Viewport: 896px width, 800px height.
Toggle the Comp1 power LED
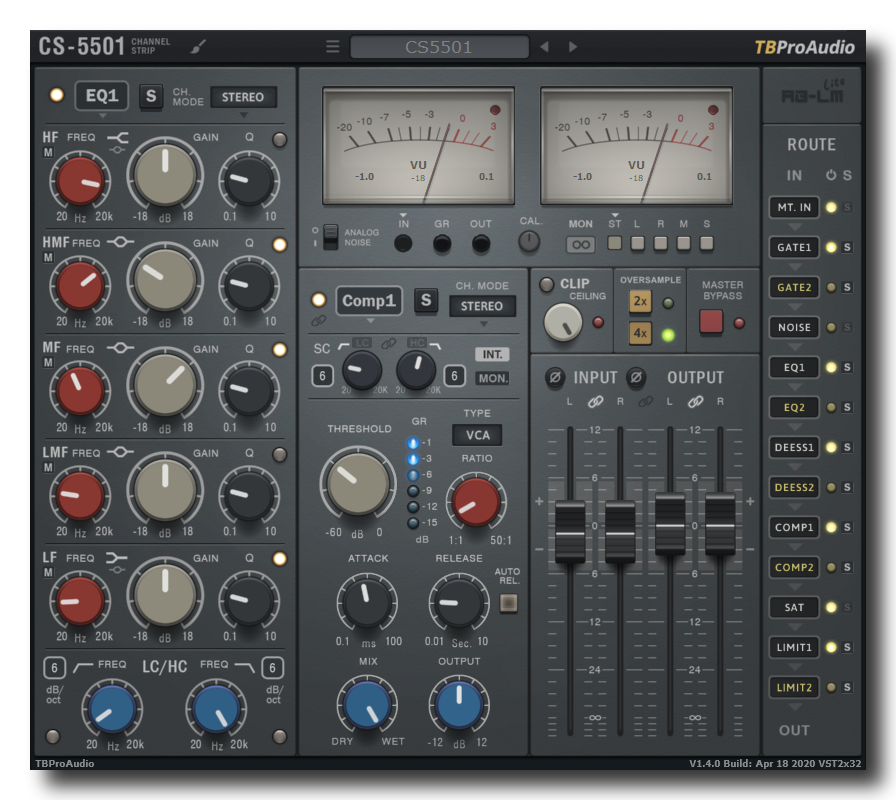(x=318, y=300)
